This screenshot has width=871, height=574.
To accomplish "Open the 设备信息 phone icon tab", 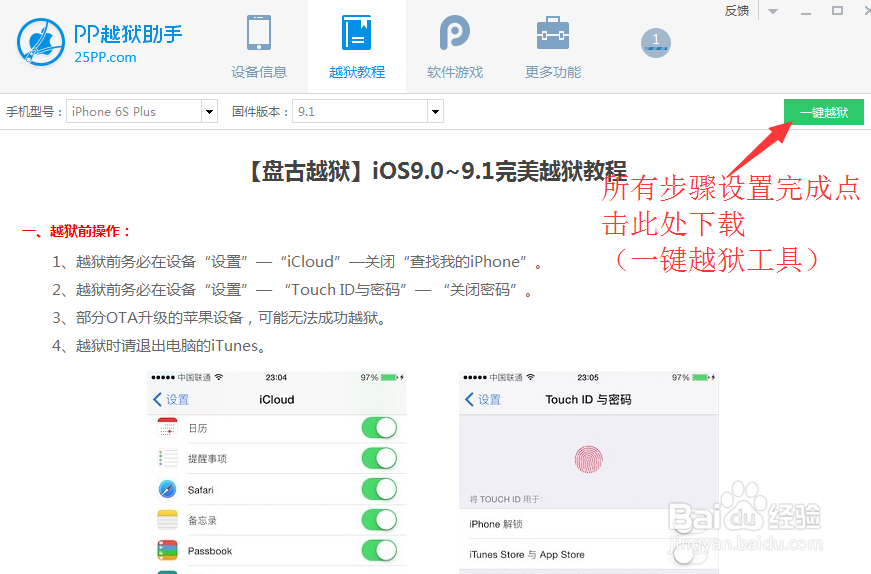I will (259, 33).
